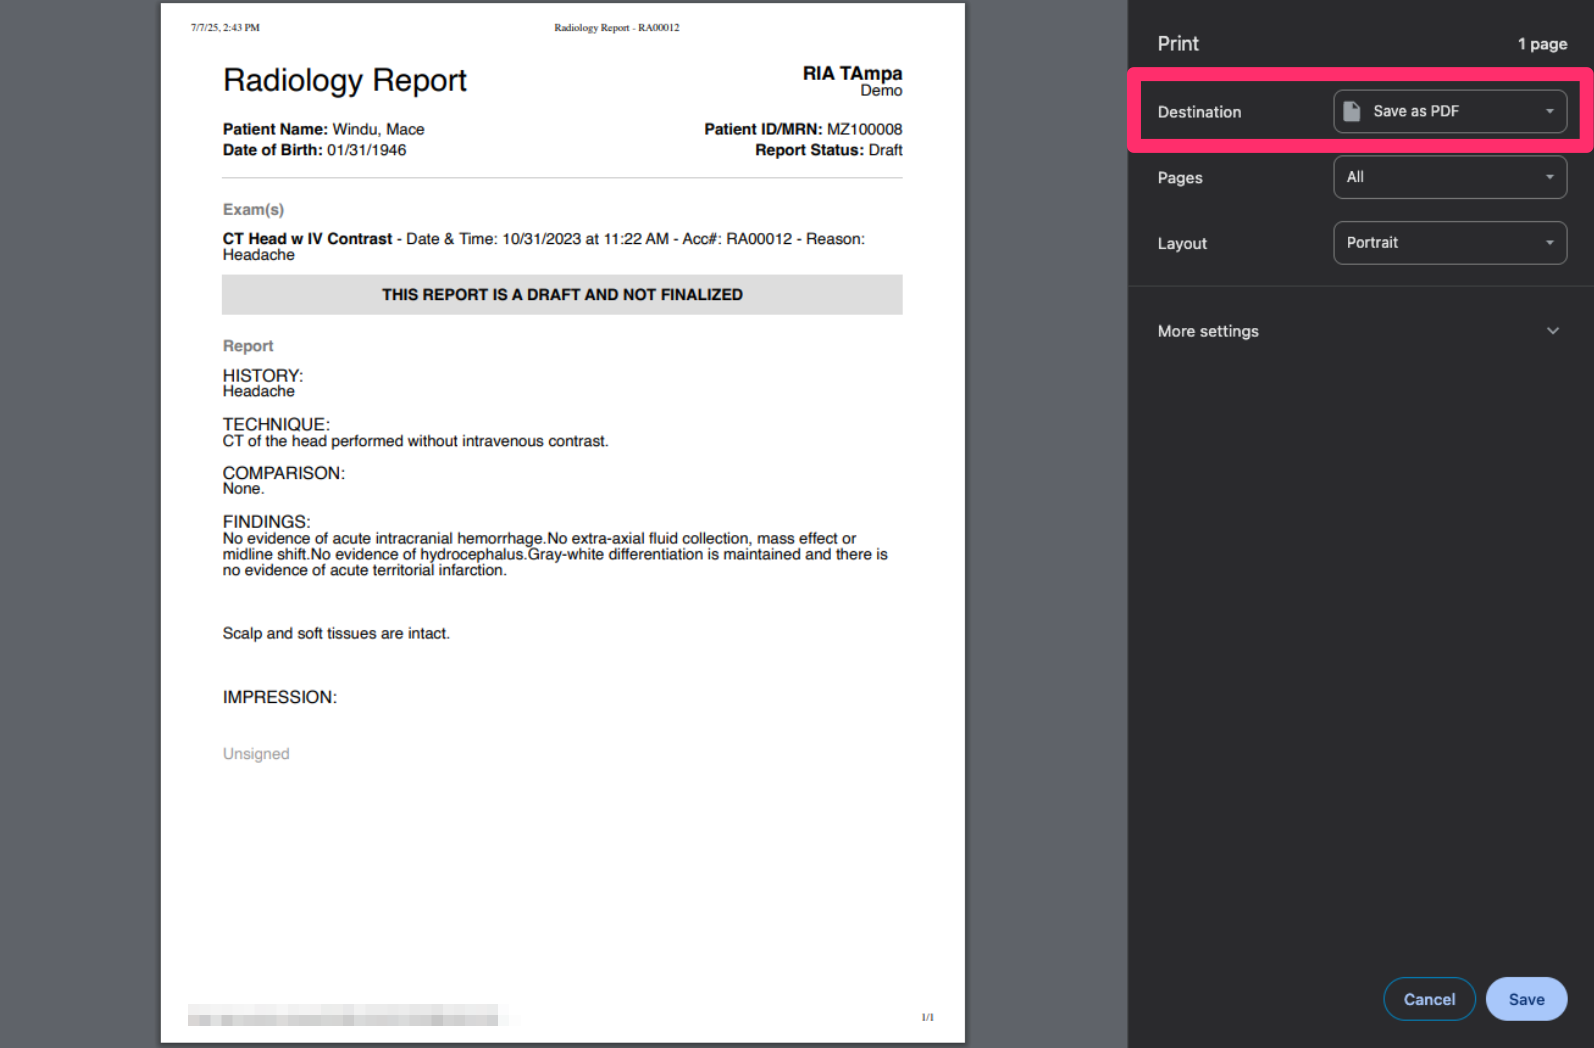
Task: Click the 'Patient Name: Windu, Mace' text
Action: coord(323,129)
